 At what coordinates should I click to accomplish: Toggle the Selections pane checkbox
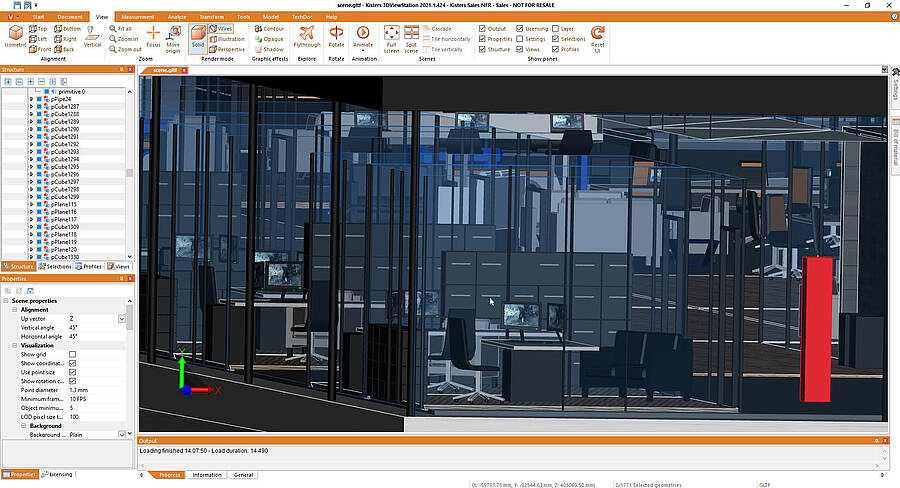[x=556, y=39]
